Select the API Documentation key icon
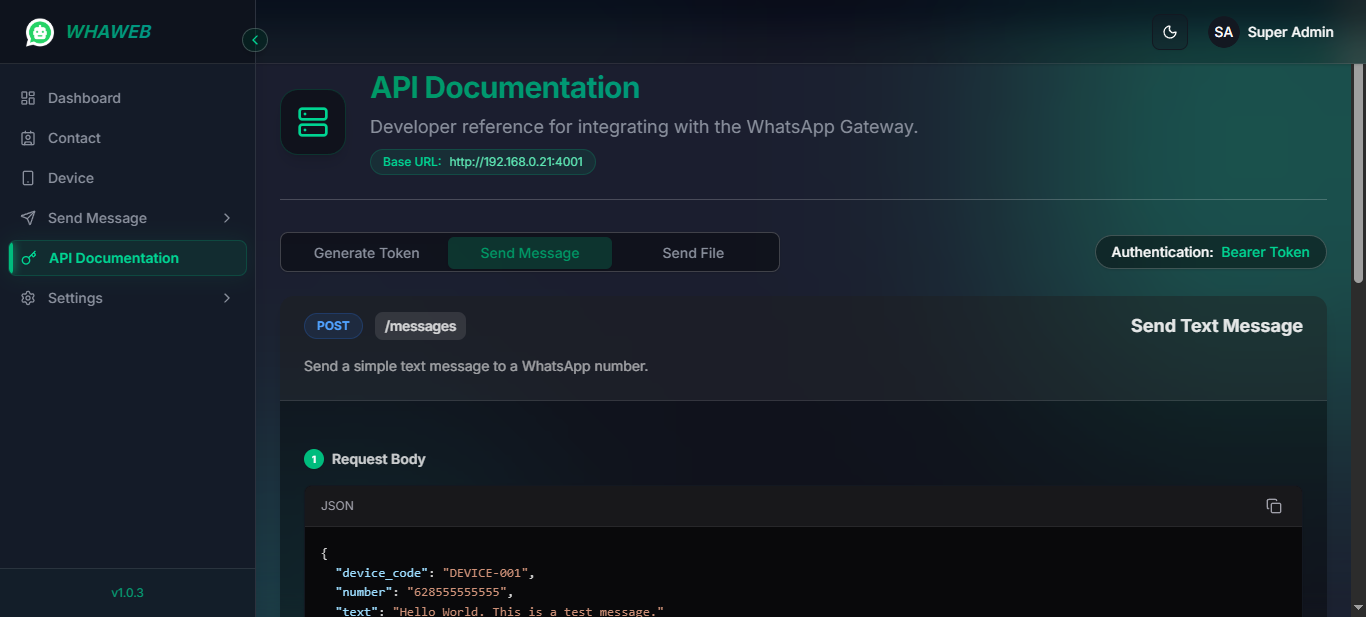Image resolution: width=1366 pixels, height=617 pixels. point(28,257)
